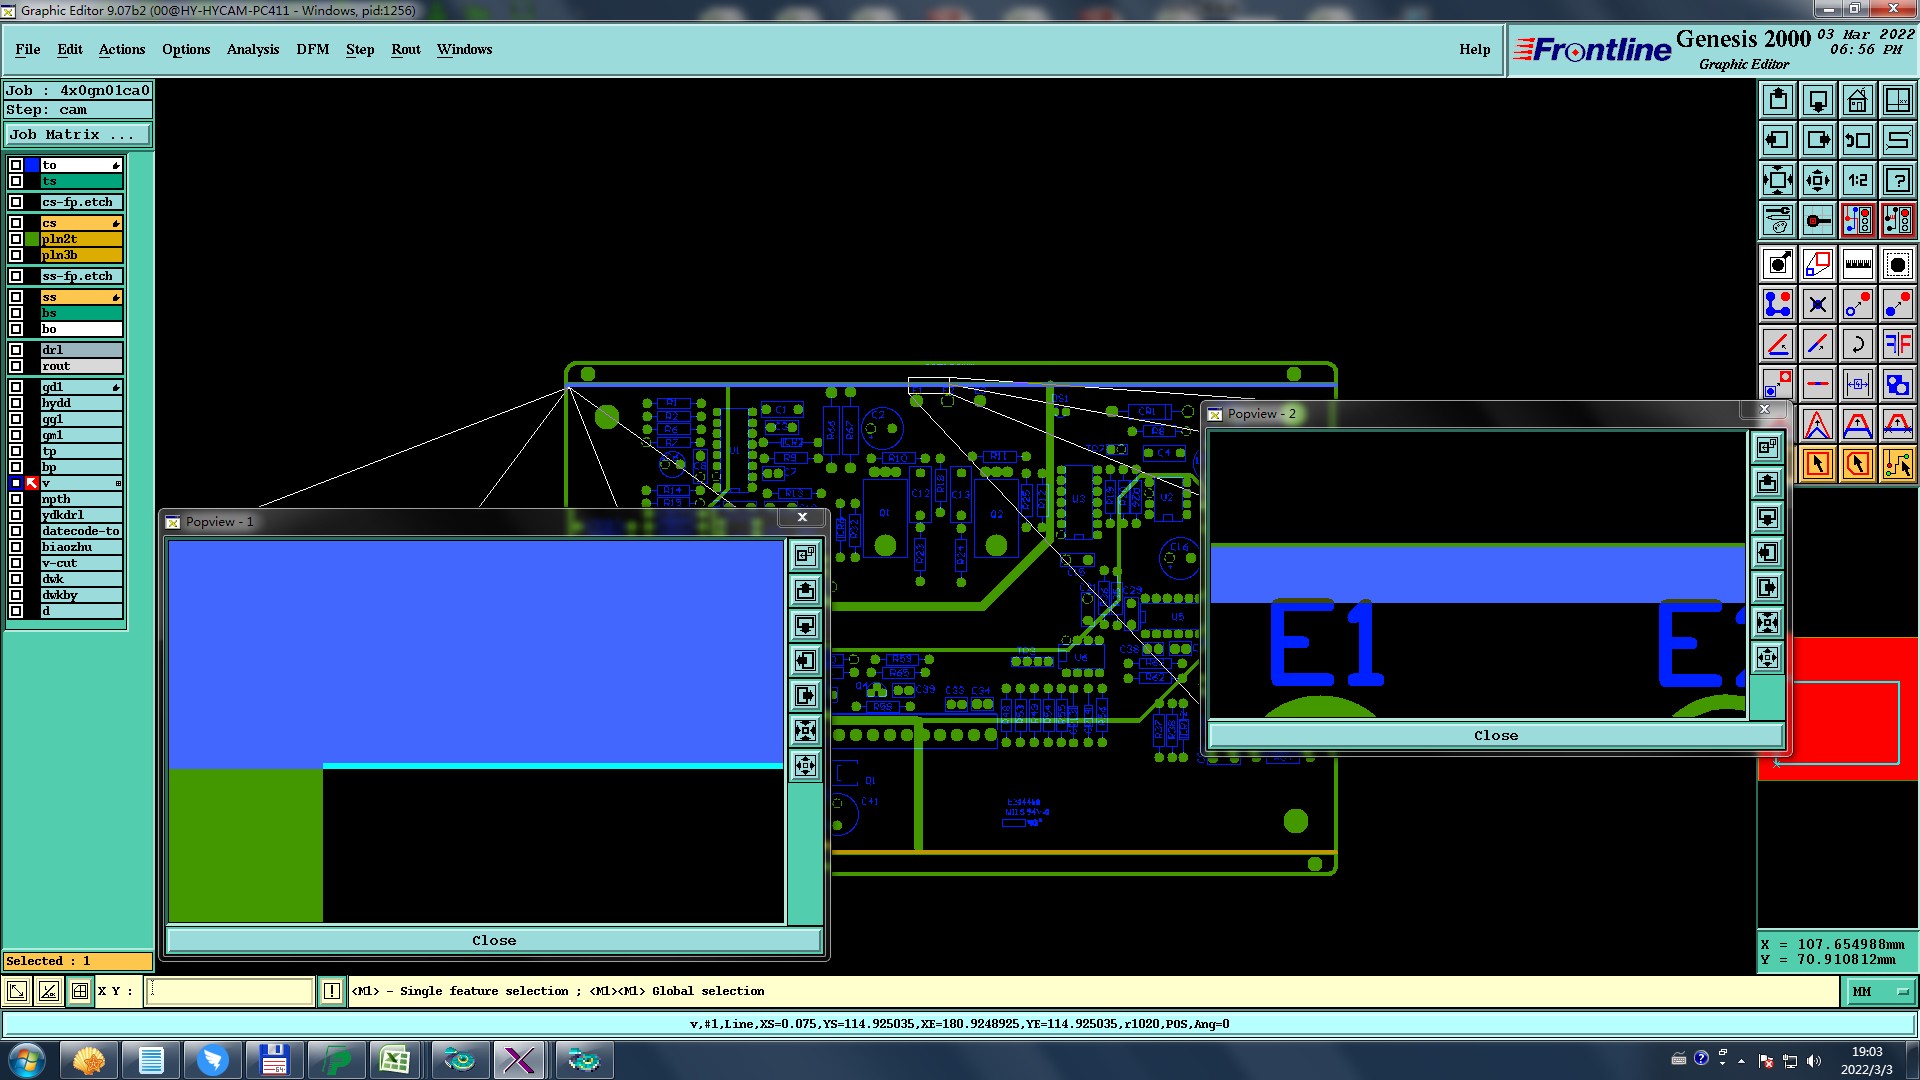
Task: Click the zoom out arrows icon
Action: (x=1818, y=180)
